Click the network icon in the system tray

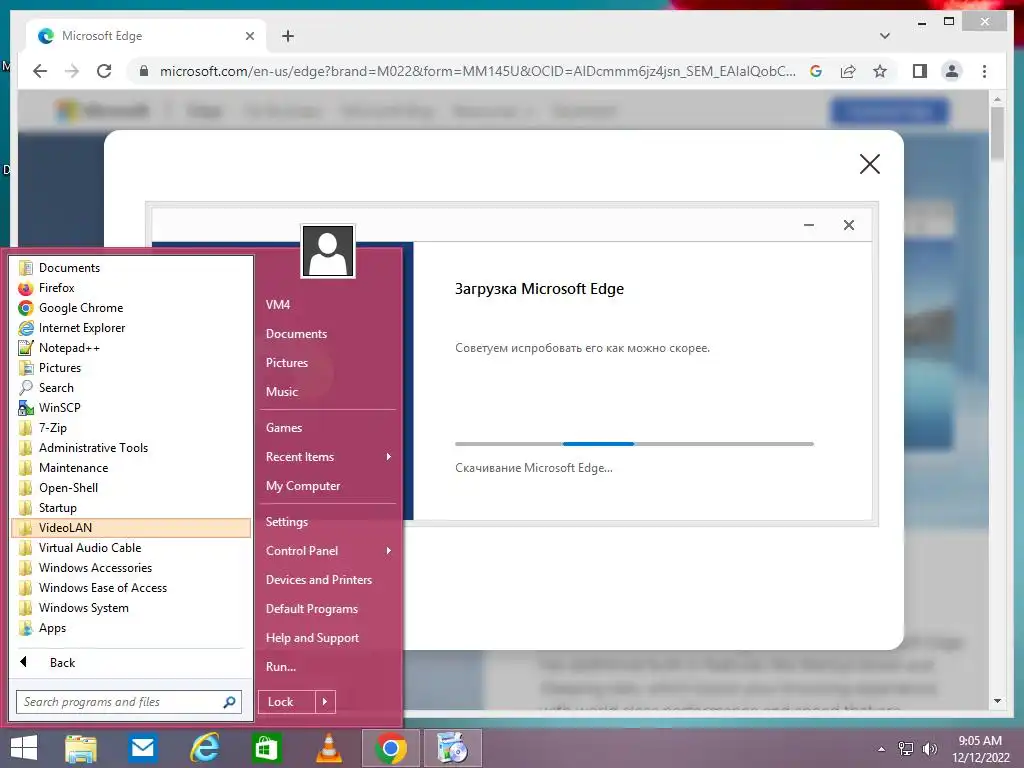(x=906, y=749)
